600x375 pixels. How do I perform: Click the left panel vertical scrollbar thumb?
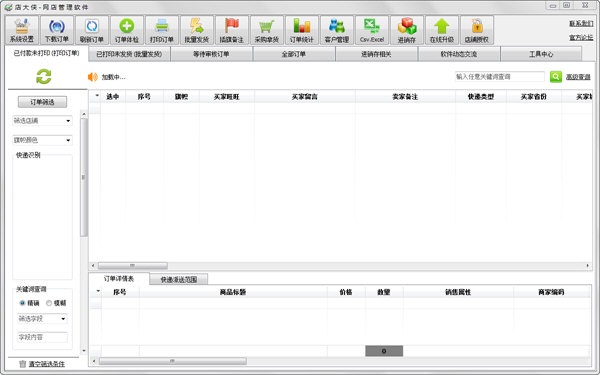click(84, 177)
